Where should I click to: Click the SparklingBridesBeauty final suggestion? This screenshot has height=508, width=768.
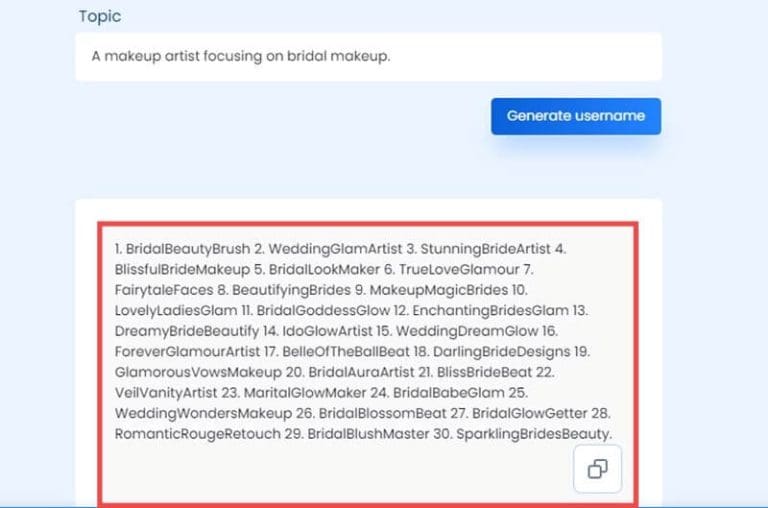click(x=534, y=434)
